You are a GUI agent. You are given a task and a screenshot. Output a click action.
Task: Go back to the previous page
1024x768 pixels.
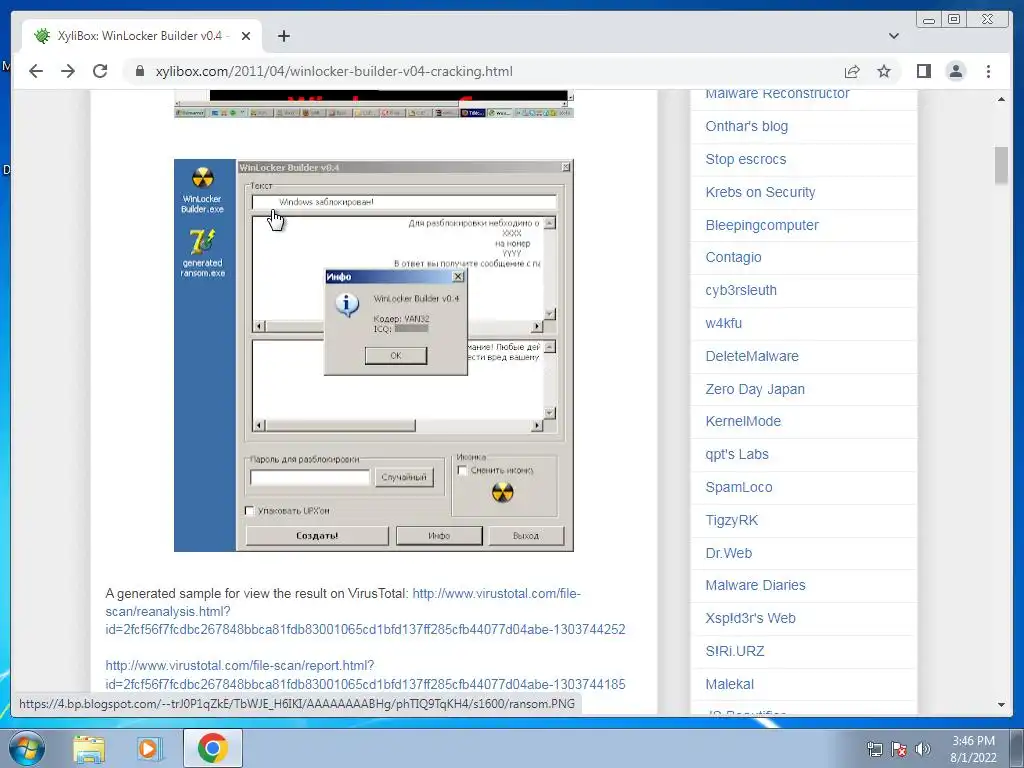36,71
